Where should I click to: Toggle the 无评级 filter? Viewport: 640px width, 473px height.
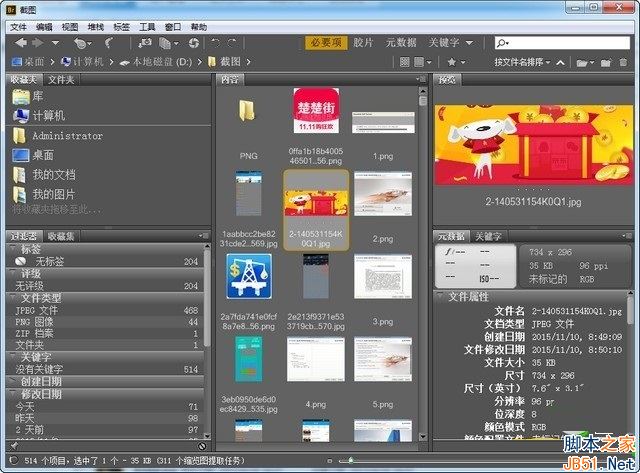105,286
